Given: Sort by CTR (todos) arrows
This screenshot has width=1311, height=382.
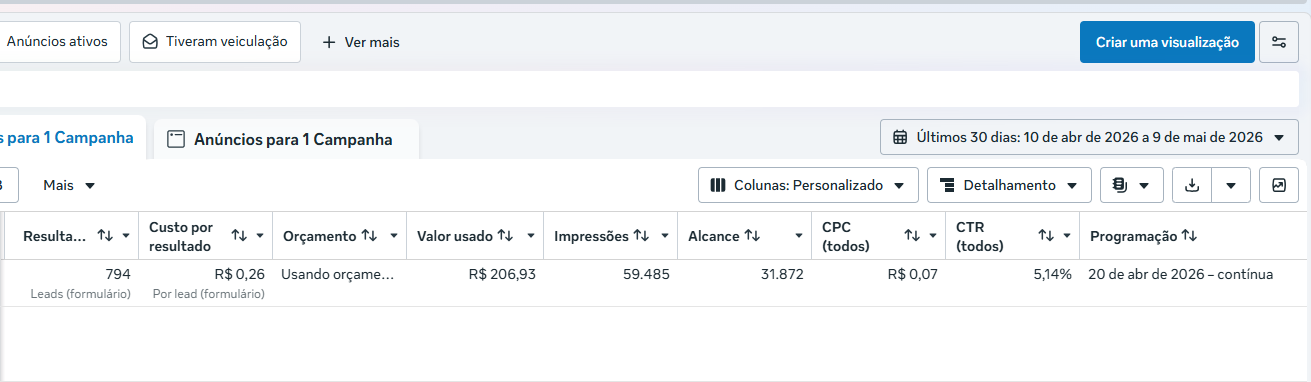Looking at the screenshot, I should [1046, 236].
